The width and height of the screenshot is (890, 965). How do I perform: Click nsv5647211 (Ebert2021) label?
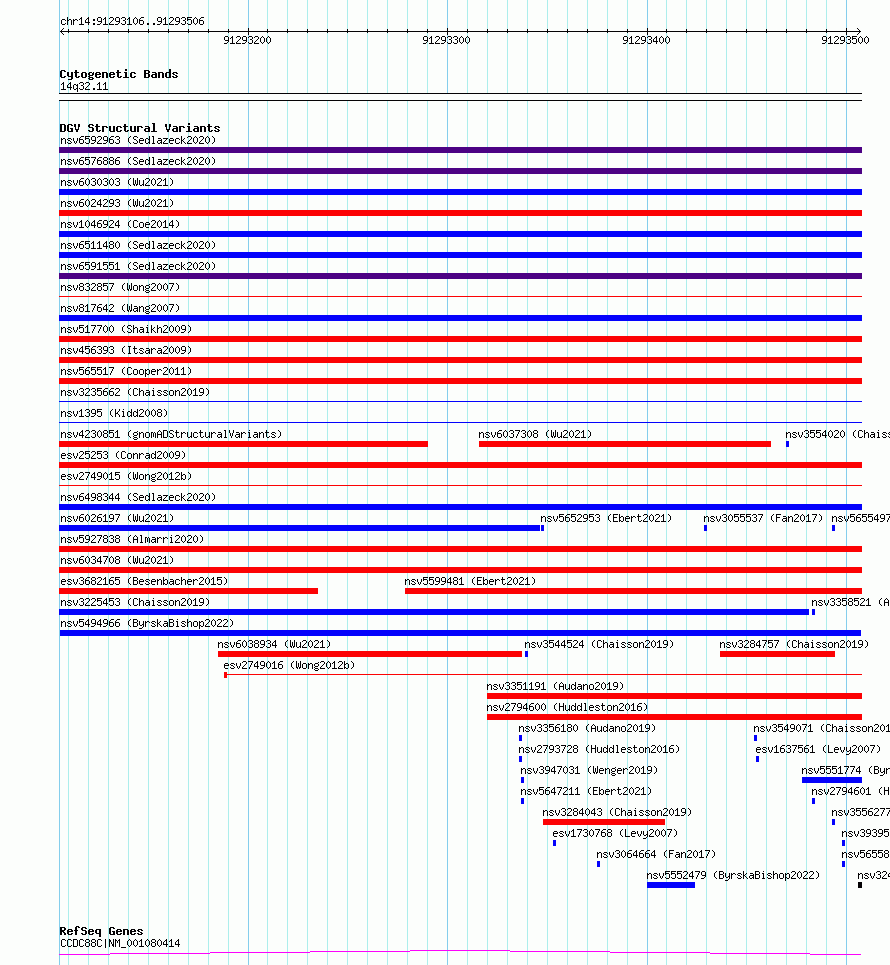tap(586, 791)
